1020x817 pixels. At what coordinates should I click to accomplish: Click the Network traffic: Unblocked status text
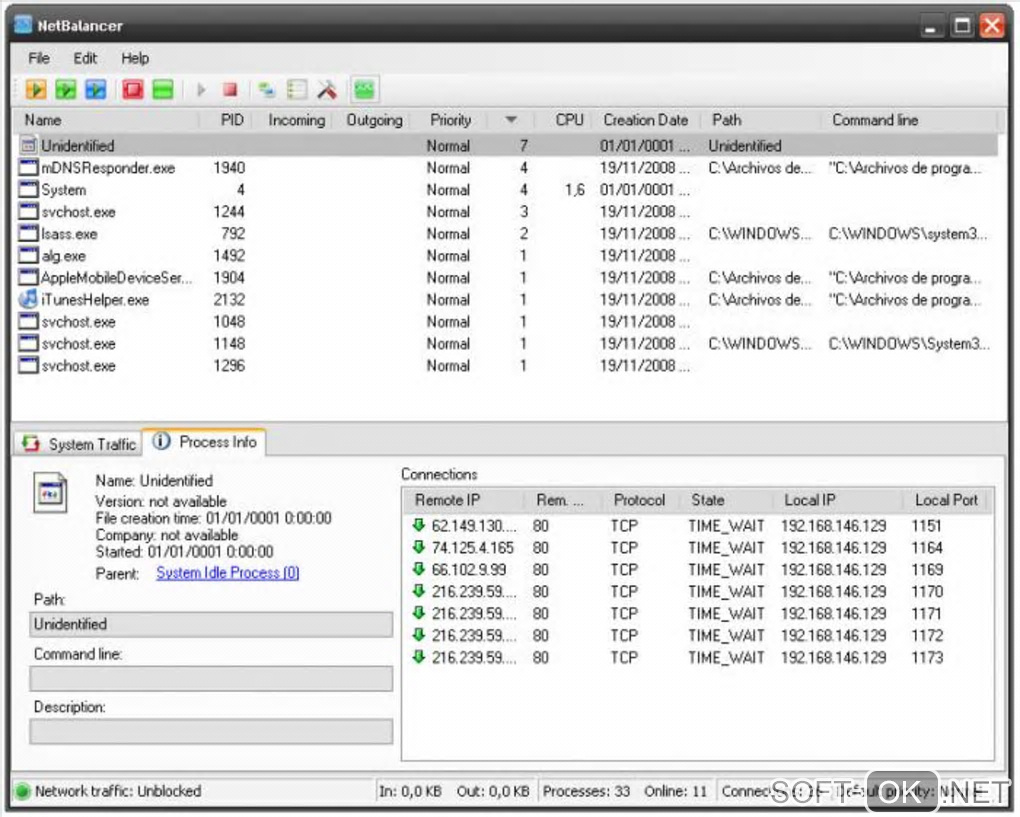(118, 791)
